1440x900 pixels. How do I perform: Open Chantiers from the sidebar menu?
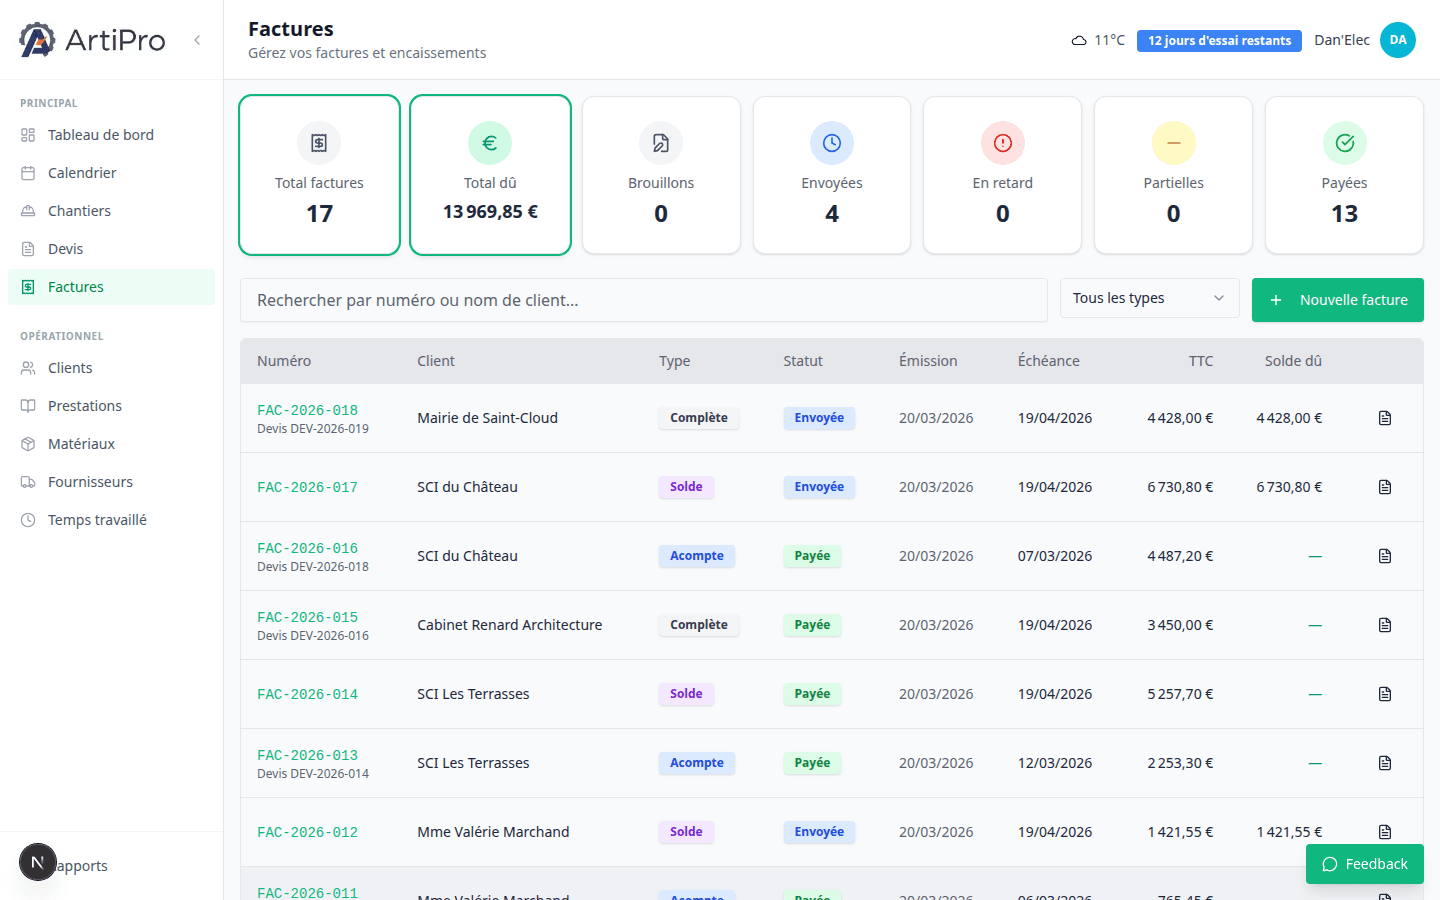[79, 211]
